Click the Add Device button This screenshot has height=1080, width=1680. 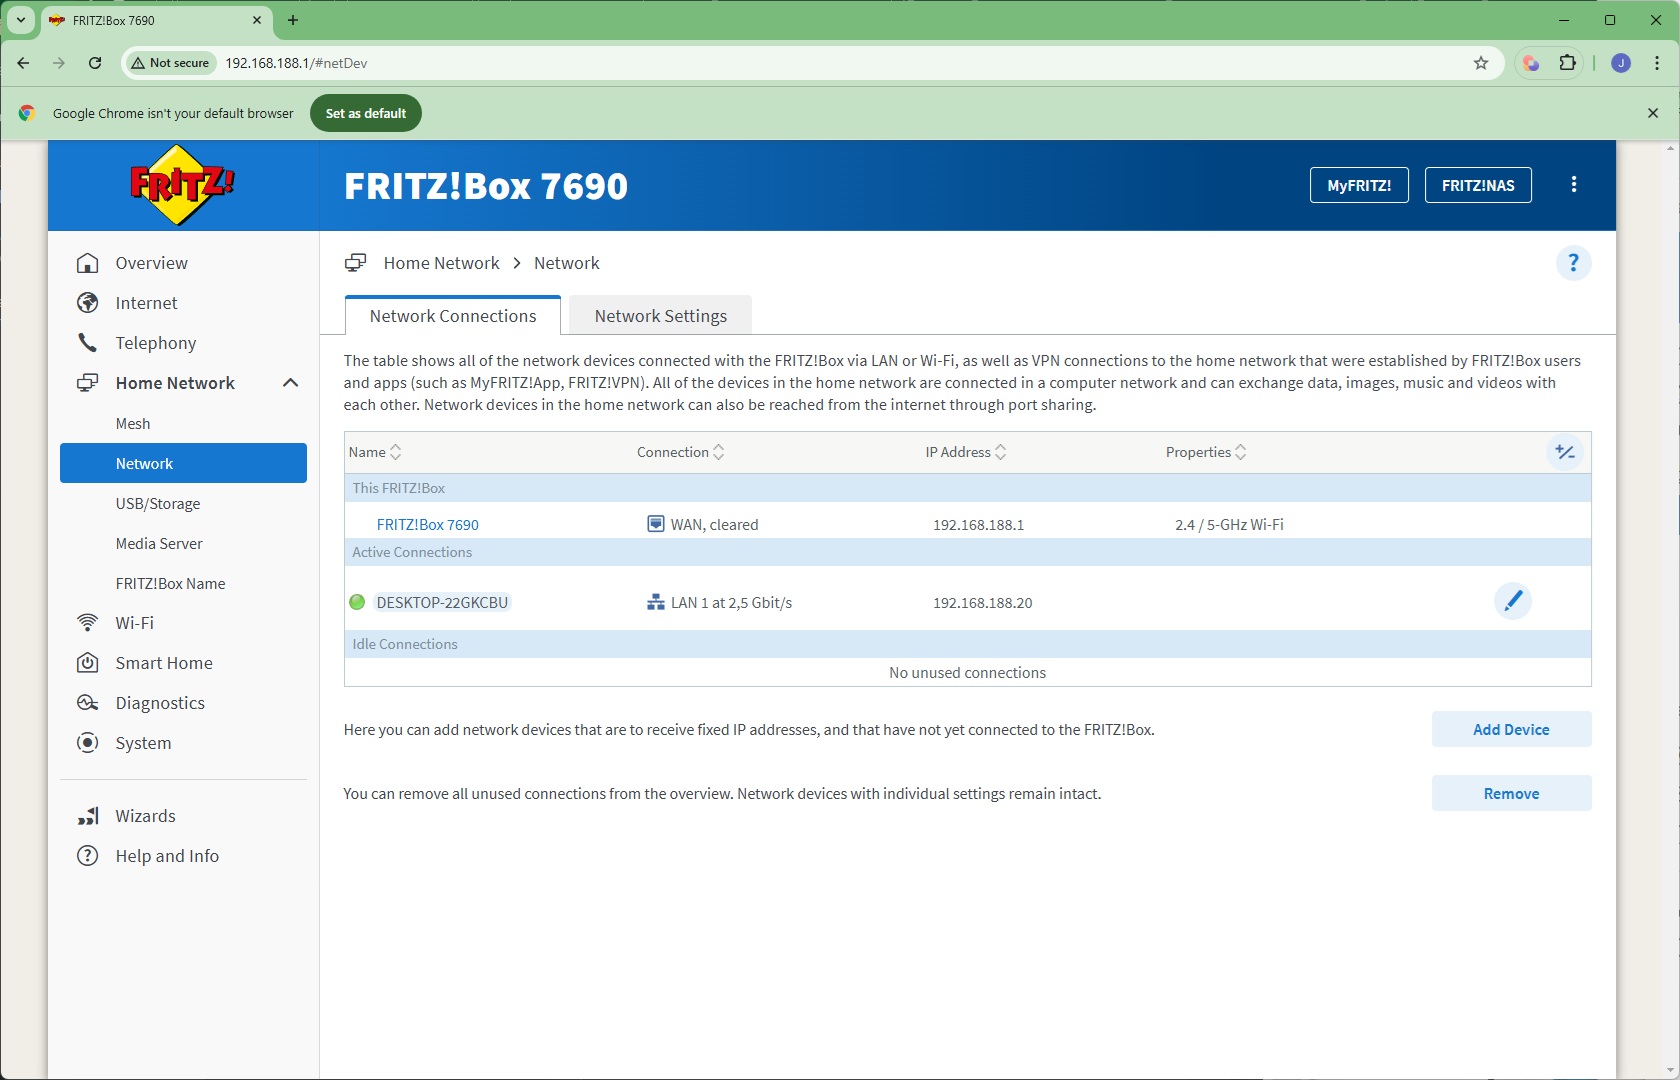pyautogui.click(x=1511, y=729)
